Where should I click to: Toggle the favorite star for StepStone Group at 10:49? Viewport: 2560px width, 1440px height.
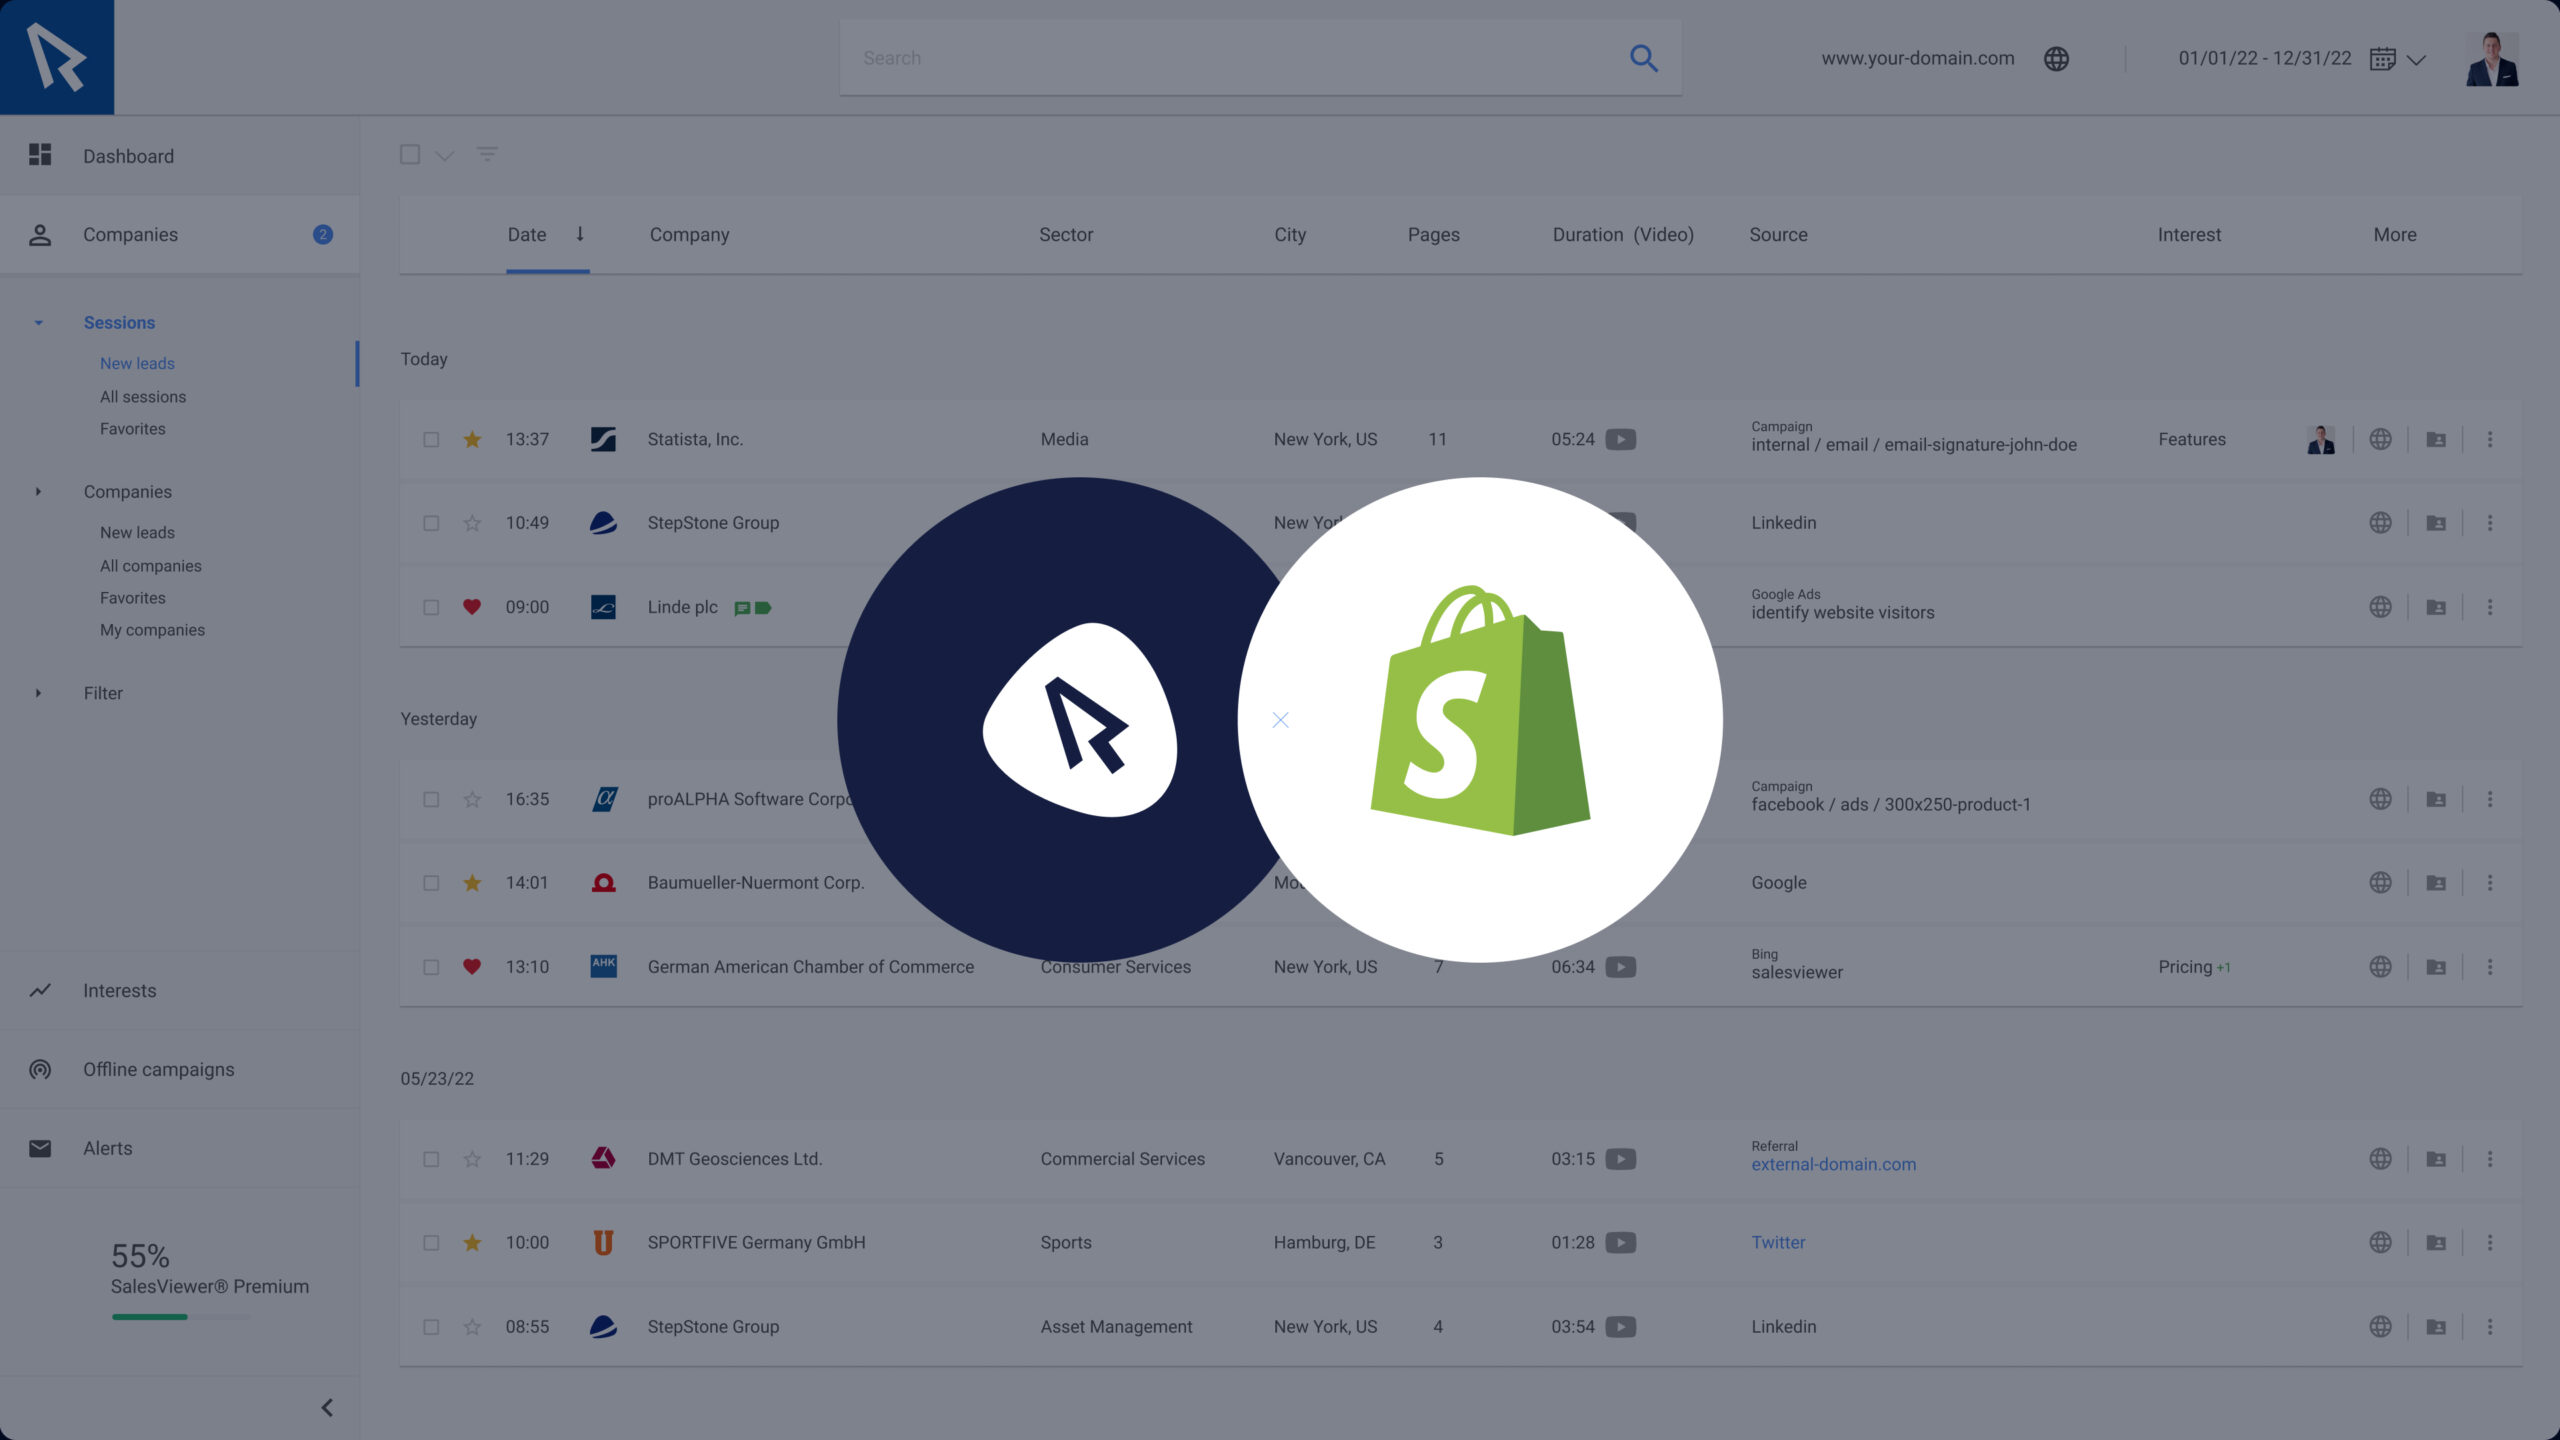472,523
